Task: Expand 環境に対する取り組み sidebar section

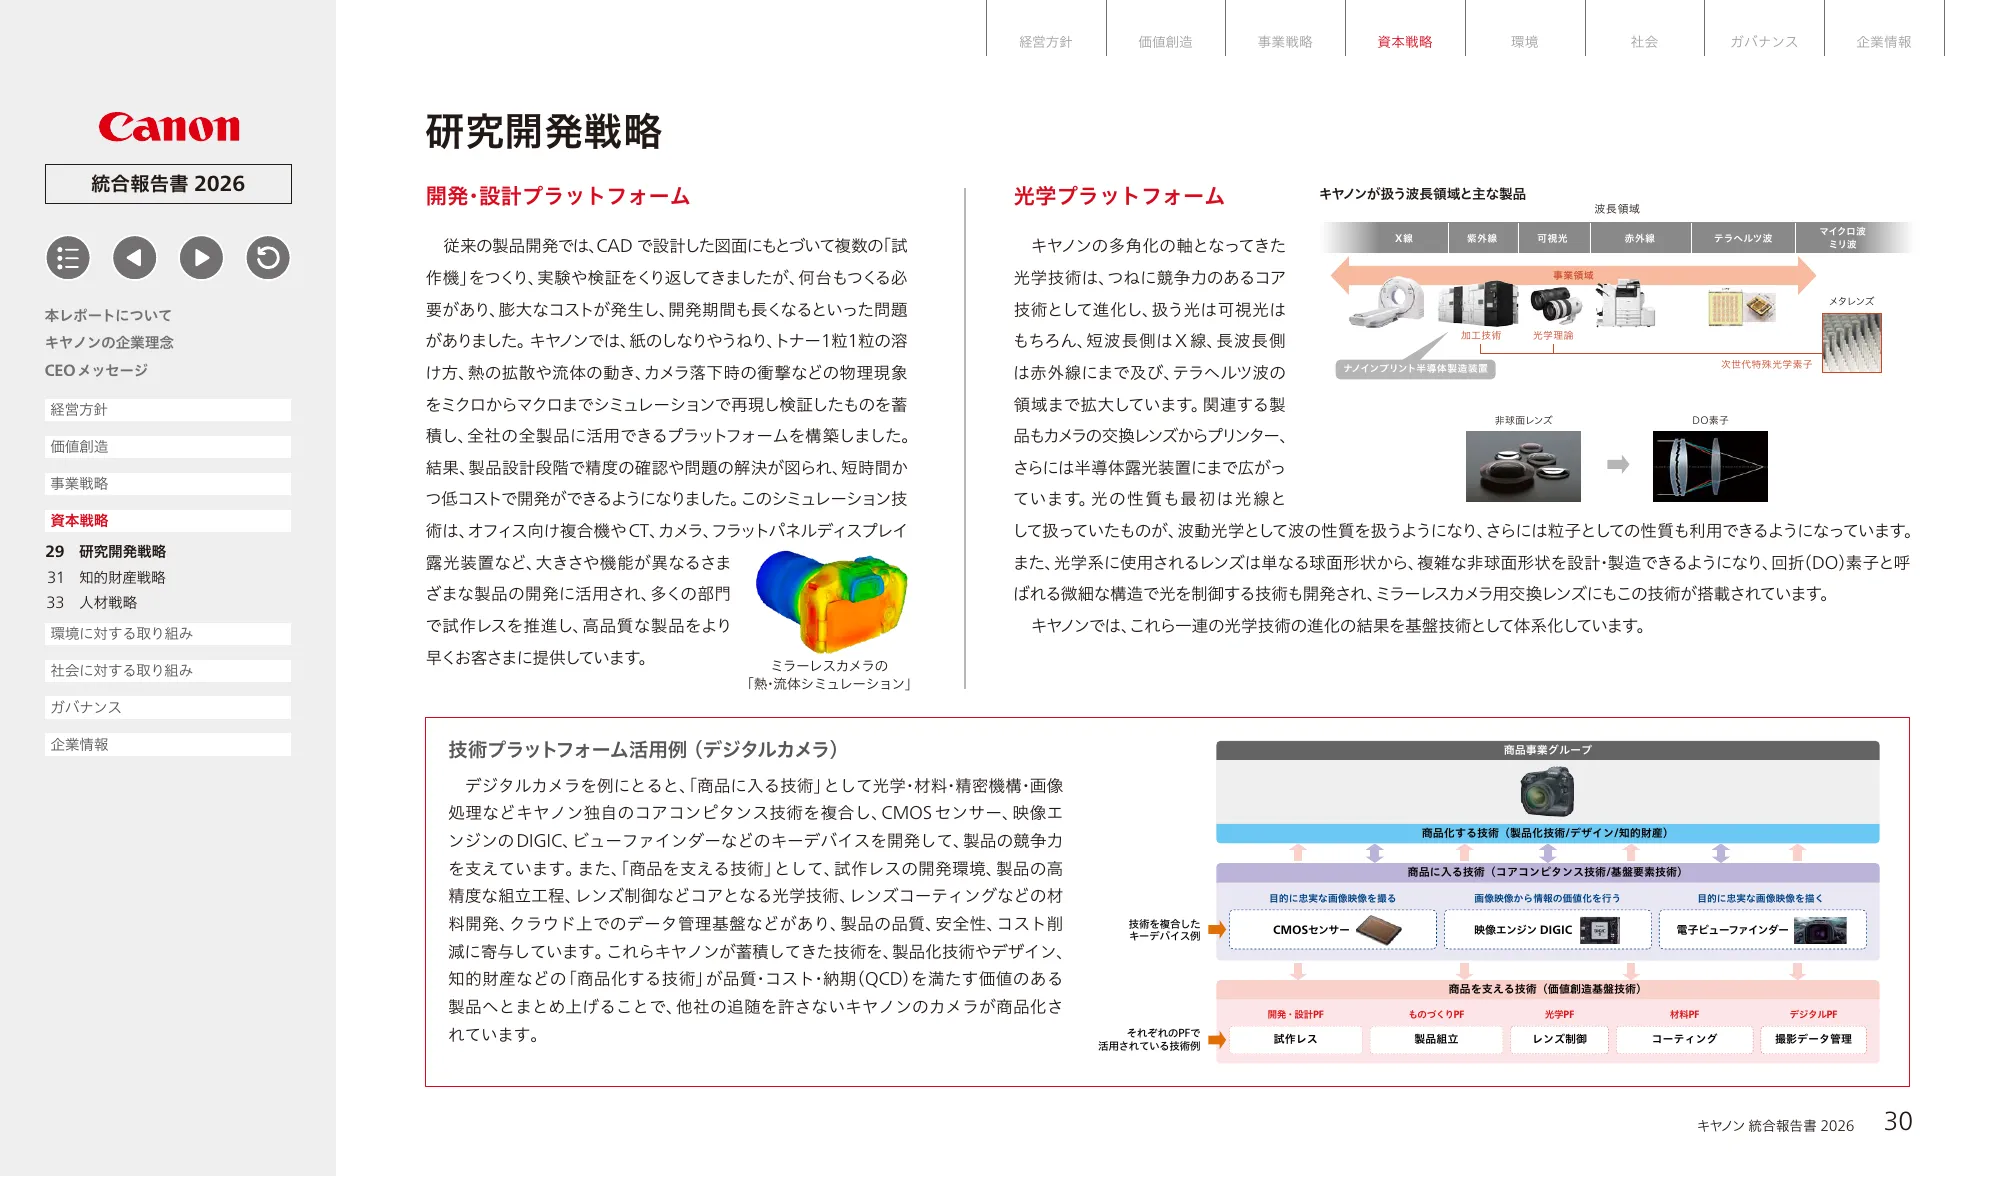Action: [x=168, y=634]
